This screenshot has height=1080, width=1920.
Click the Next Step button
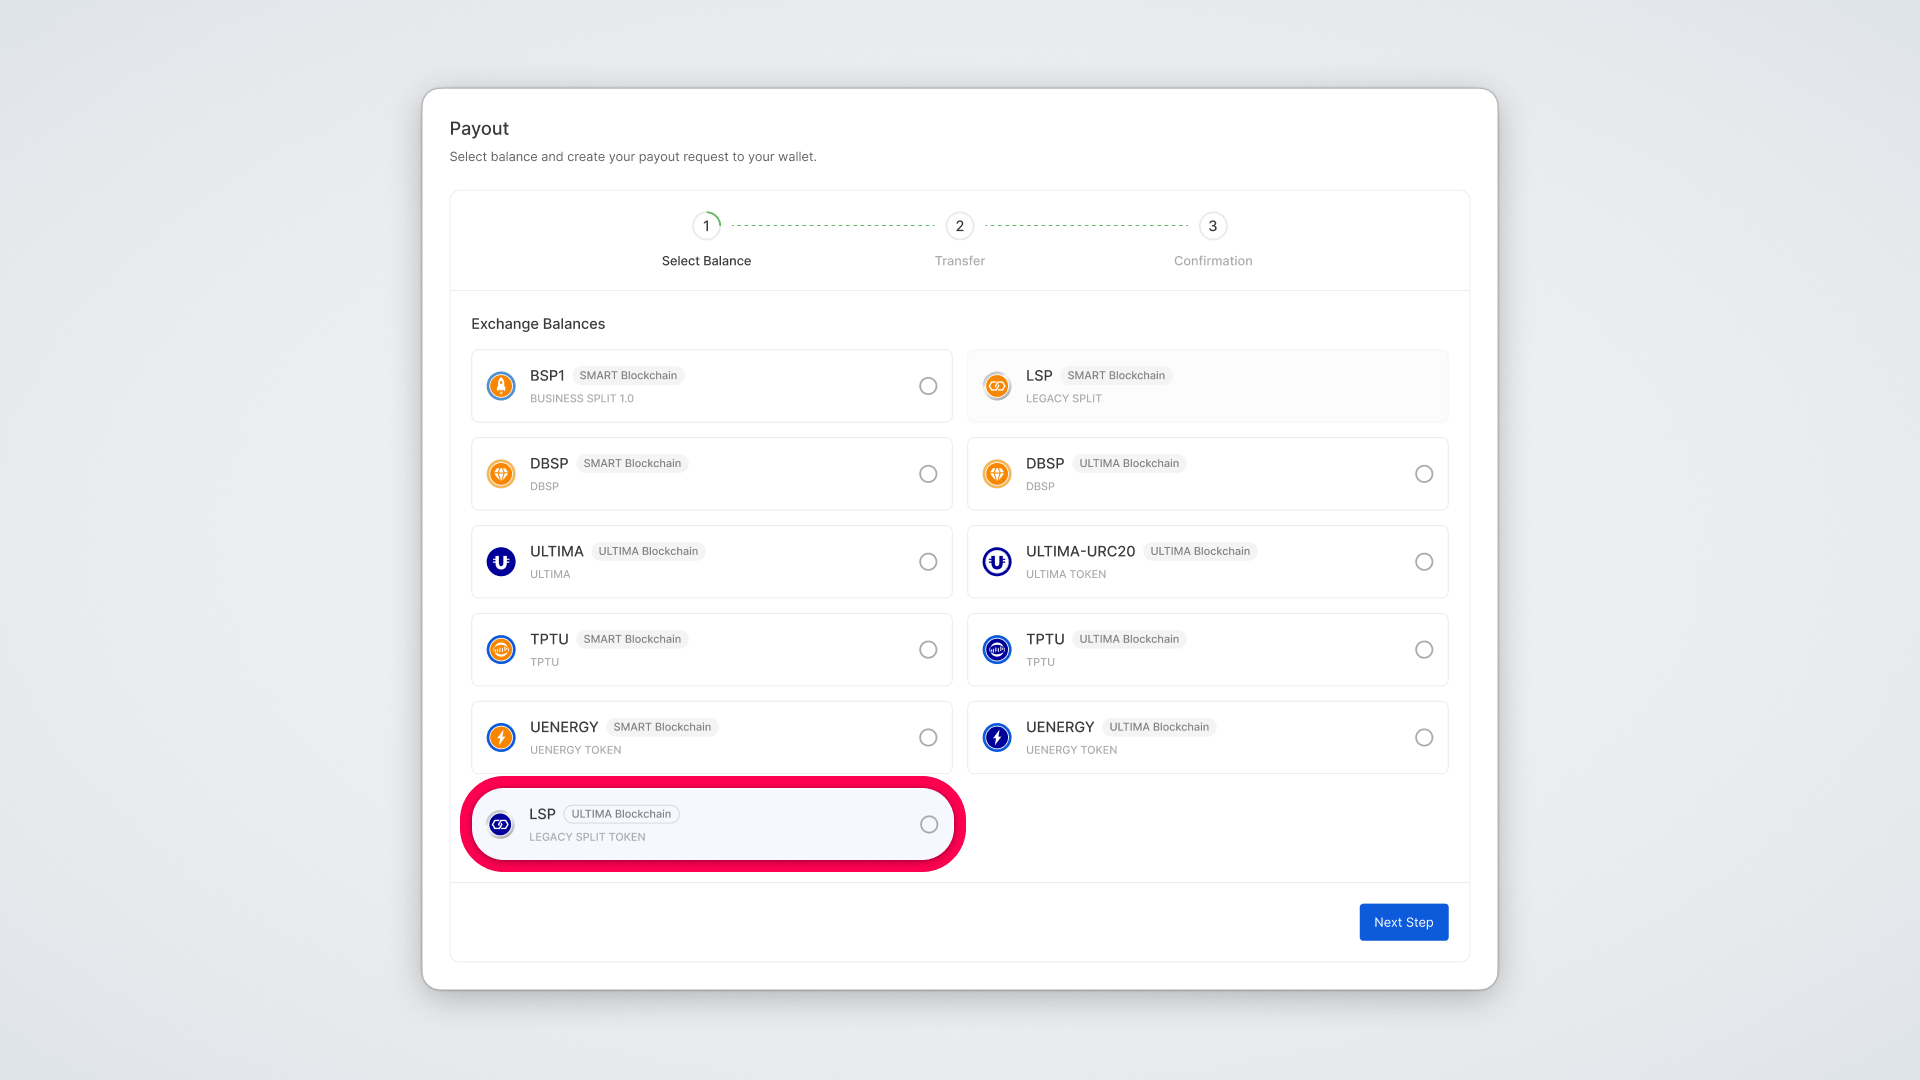(x=1403, y=922)
